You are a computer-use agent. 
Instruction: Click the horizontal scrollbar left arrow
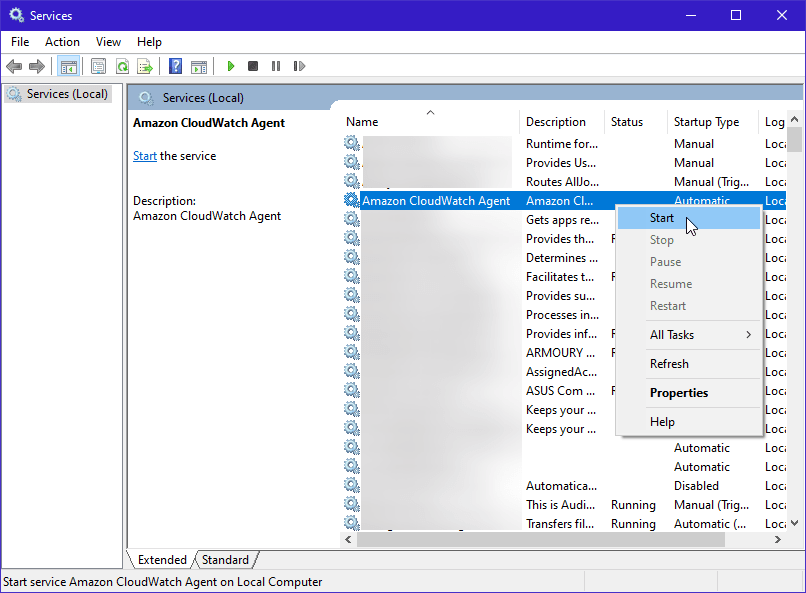(x=349, y=540)
